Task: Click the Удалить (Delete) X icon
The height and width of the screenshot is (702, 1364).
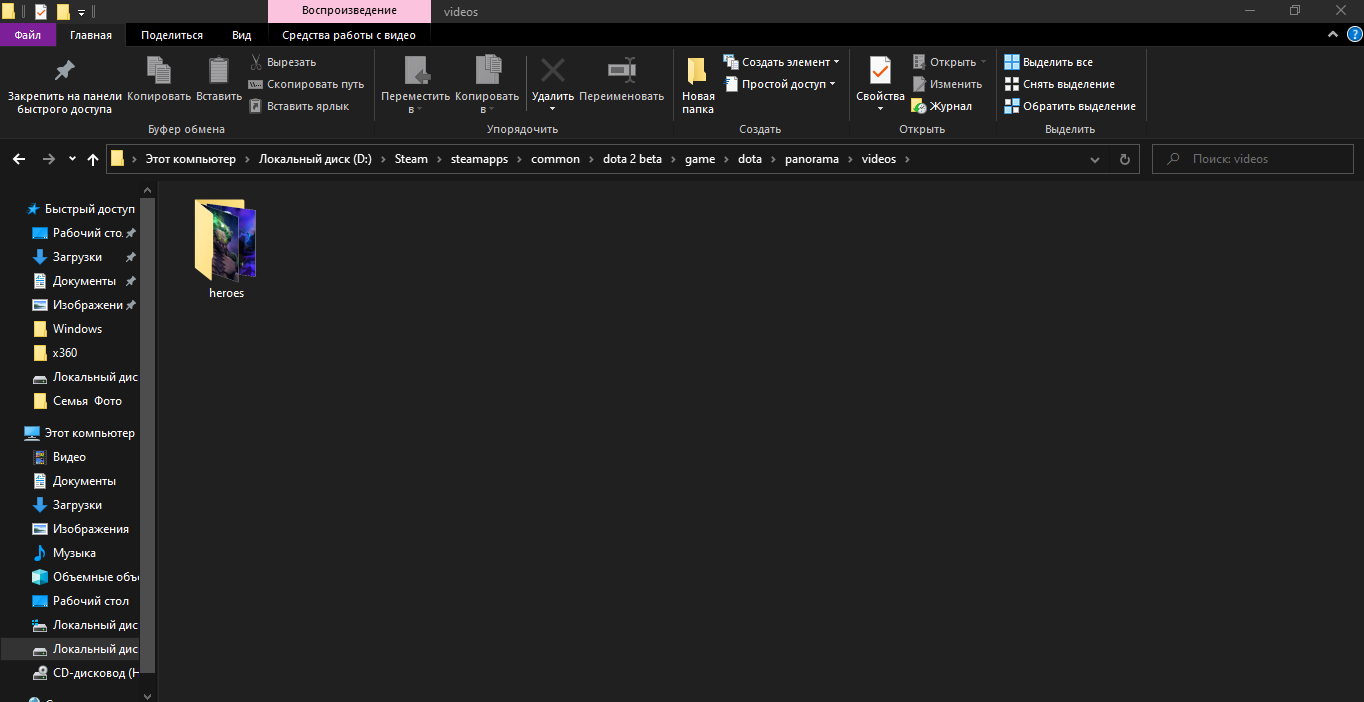Action: [x=552, y=71]
